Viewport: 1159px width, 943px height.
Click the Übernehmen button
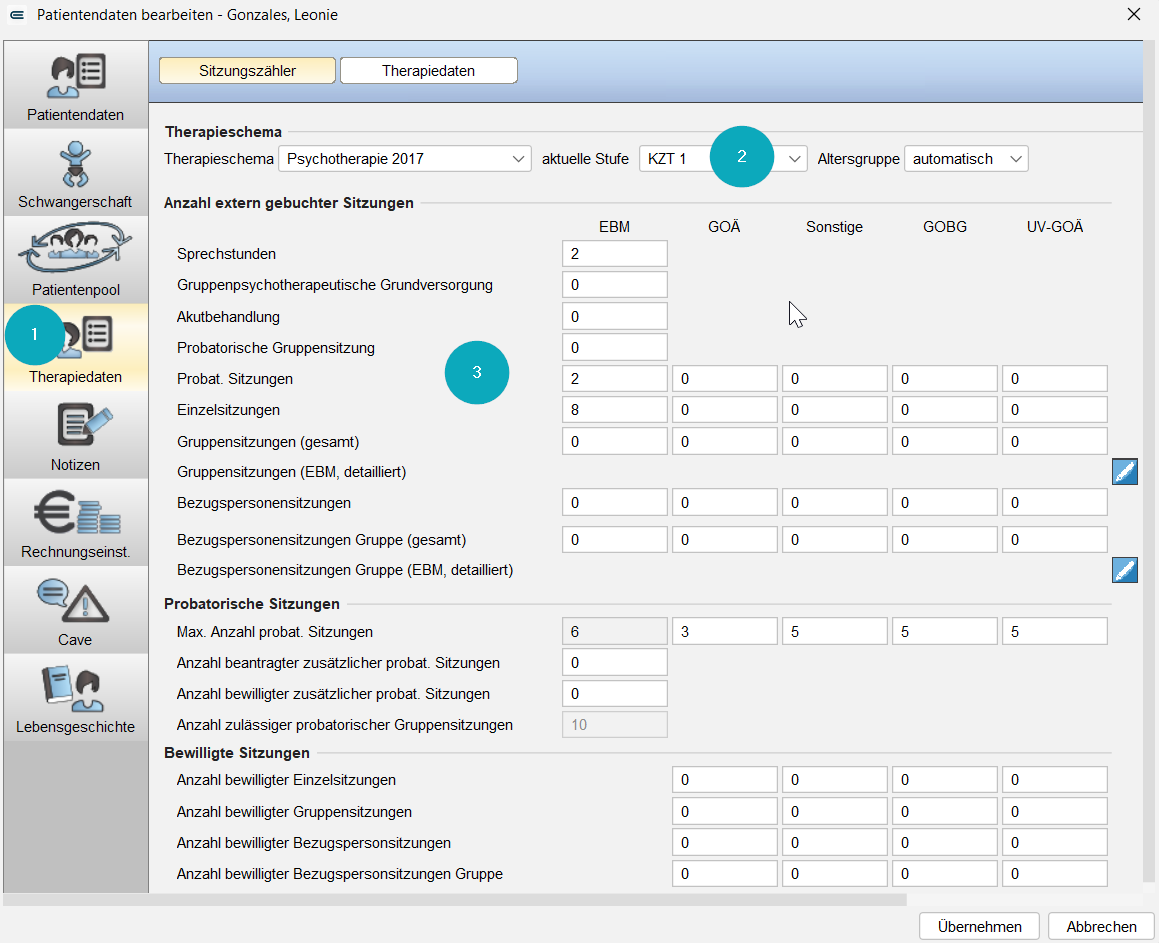tap(979, 927)
